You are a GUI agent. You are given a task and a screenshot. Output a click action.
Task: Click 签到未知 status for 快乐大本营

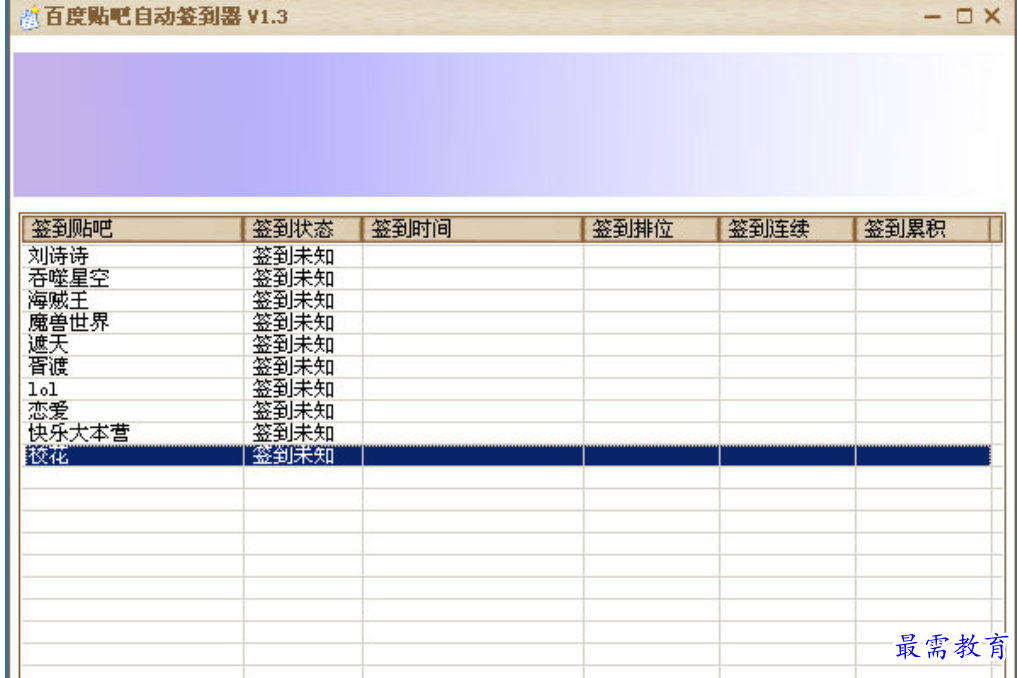(293, 433)
